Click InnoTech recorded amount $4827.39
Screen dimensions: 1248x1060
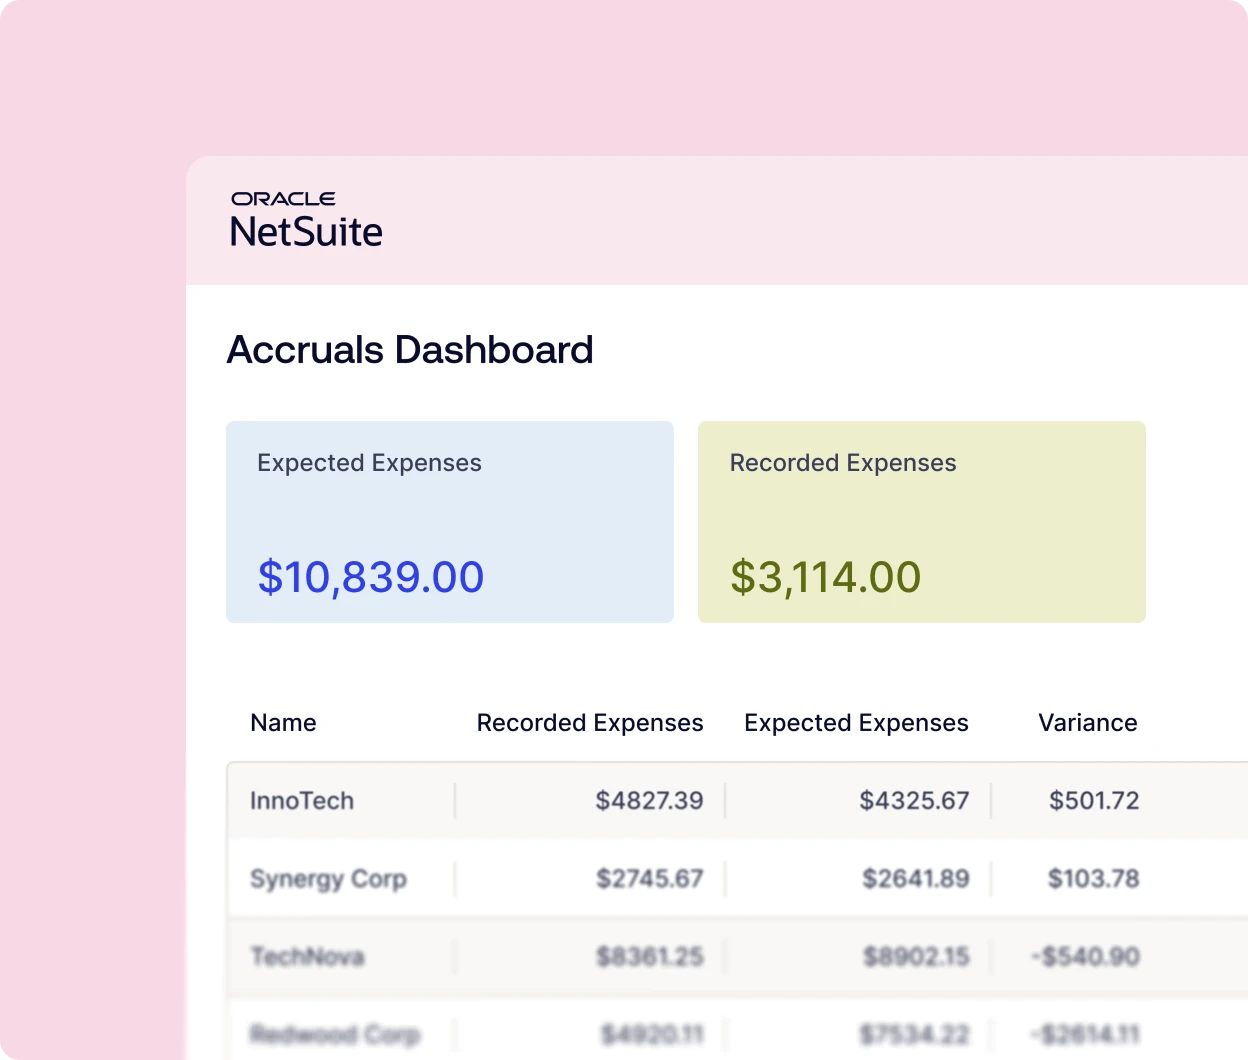[649, 801]
